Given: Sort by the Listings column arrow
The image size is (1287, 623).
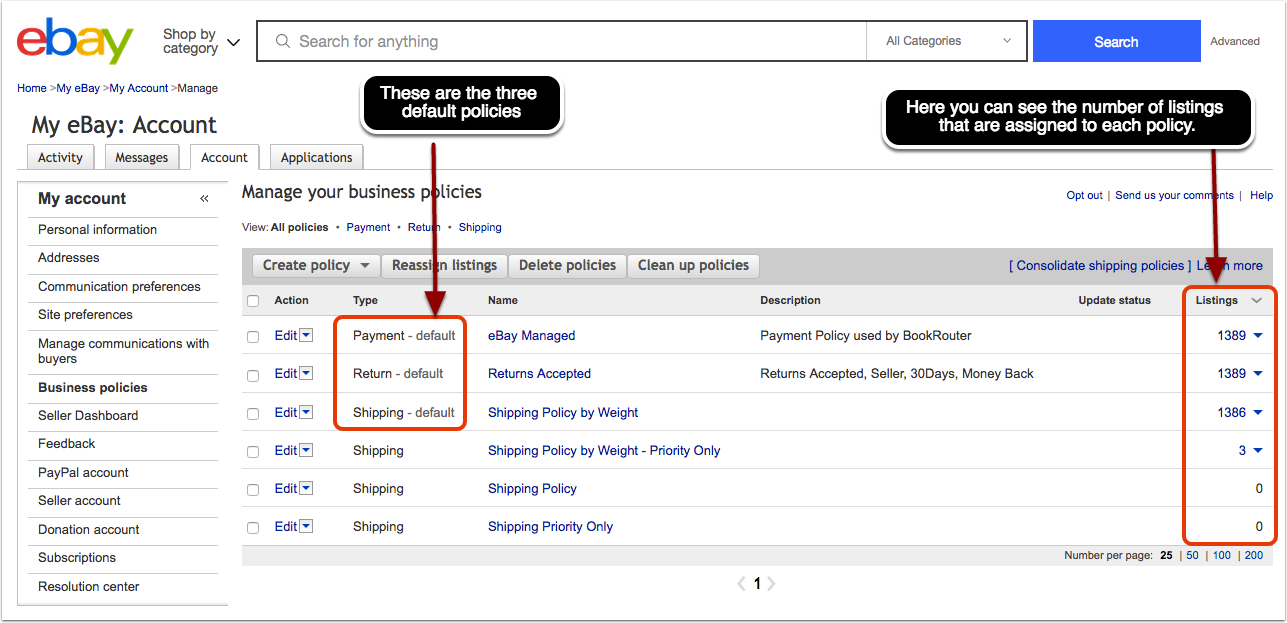Looking at the screenshot, I should click(x=1257, y=301).
